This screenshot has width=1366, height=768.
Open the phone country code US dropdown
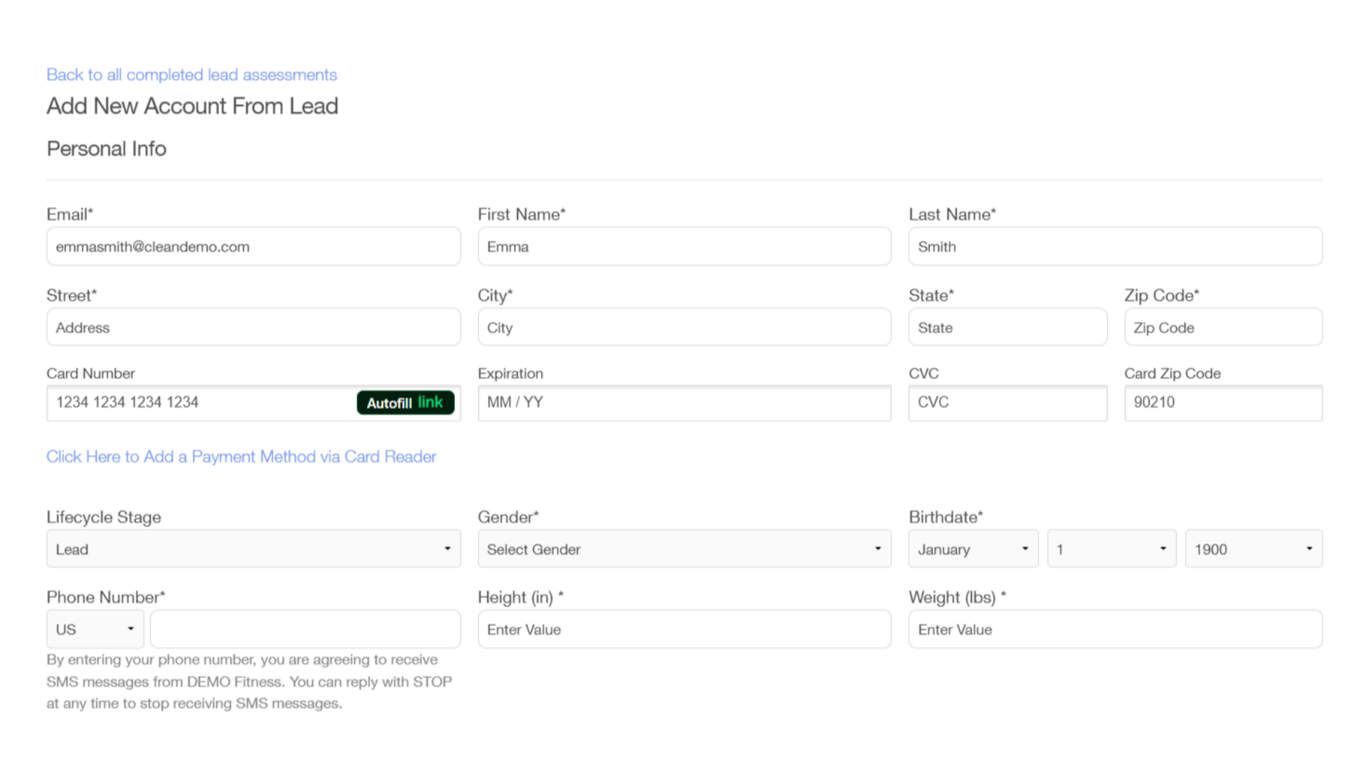point(95,629)
